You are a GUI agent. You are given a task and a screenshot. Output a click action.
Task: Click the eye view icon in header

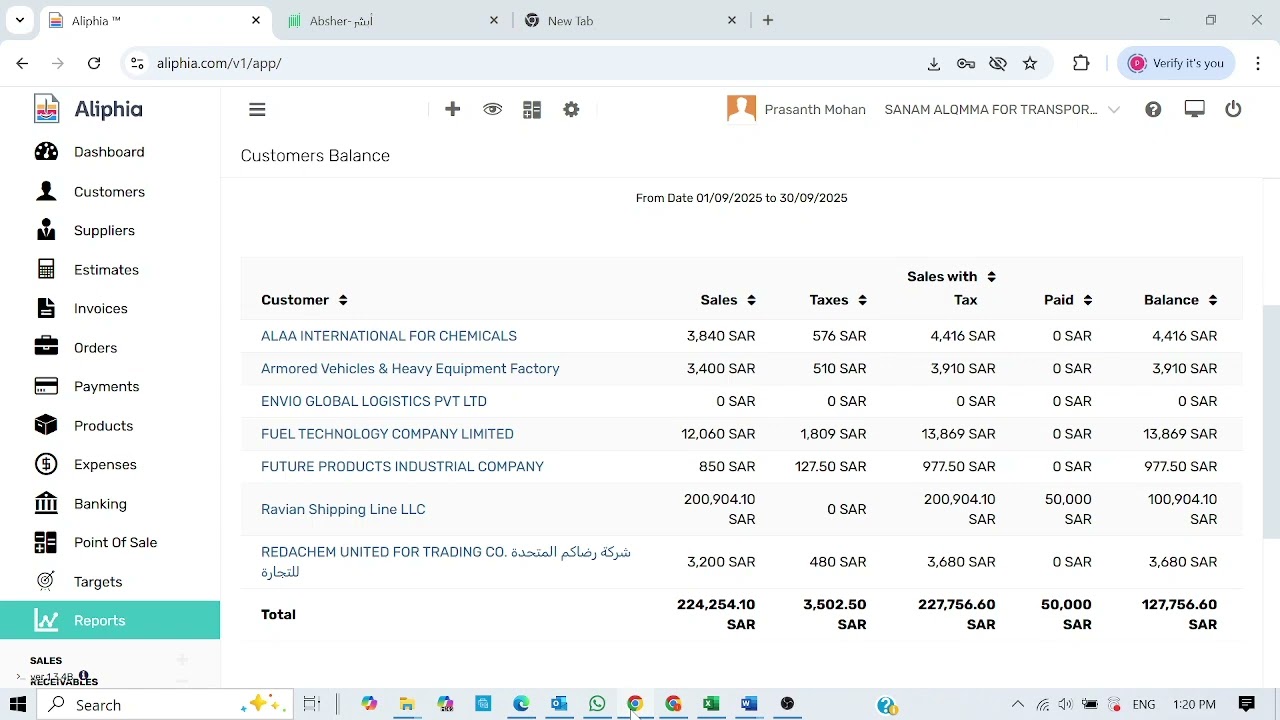492,110
